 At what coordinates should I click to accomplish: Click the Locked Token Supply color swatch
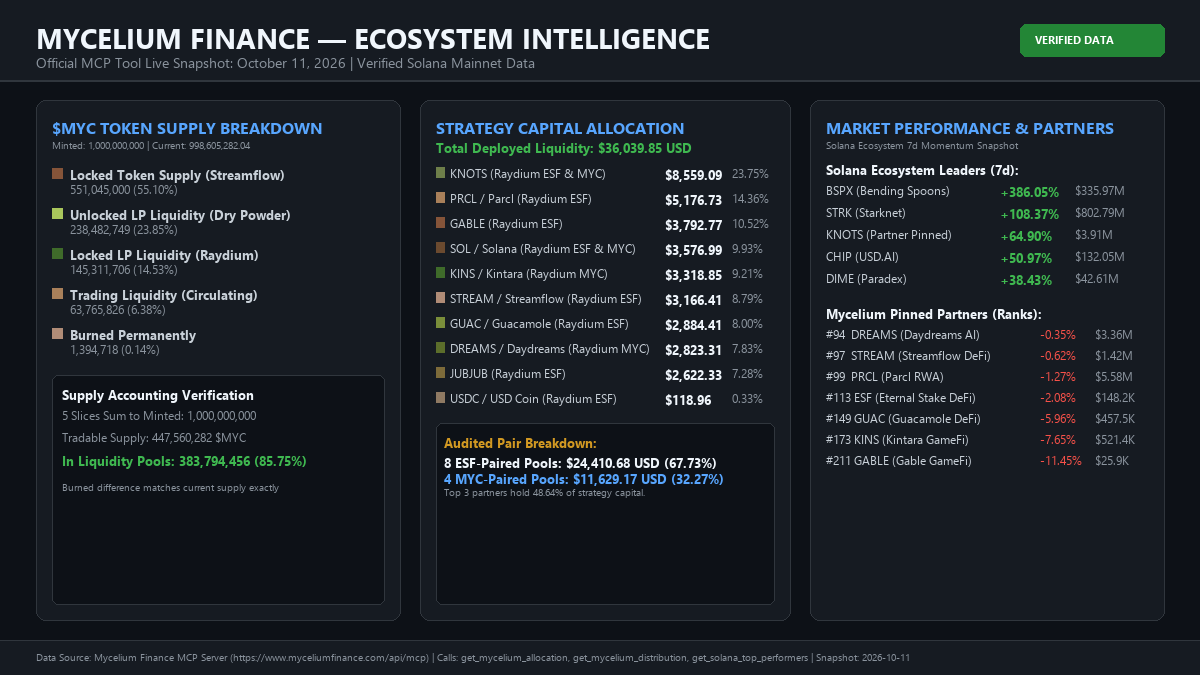[x=58, y=174]
